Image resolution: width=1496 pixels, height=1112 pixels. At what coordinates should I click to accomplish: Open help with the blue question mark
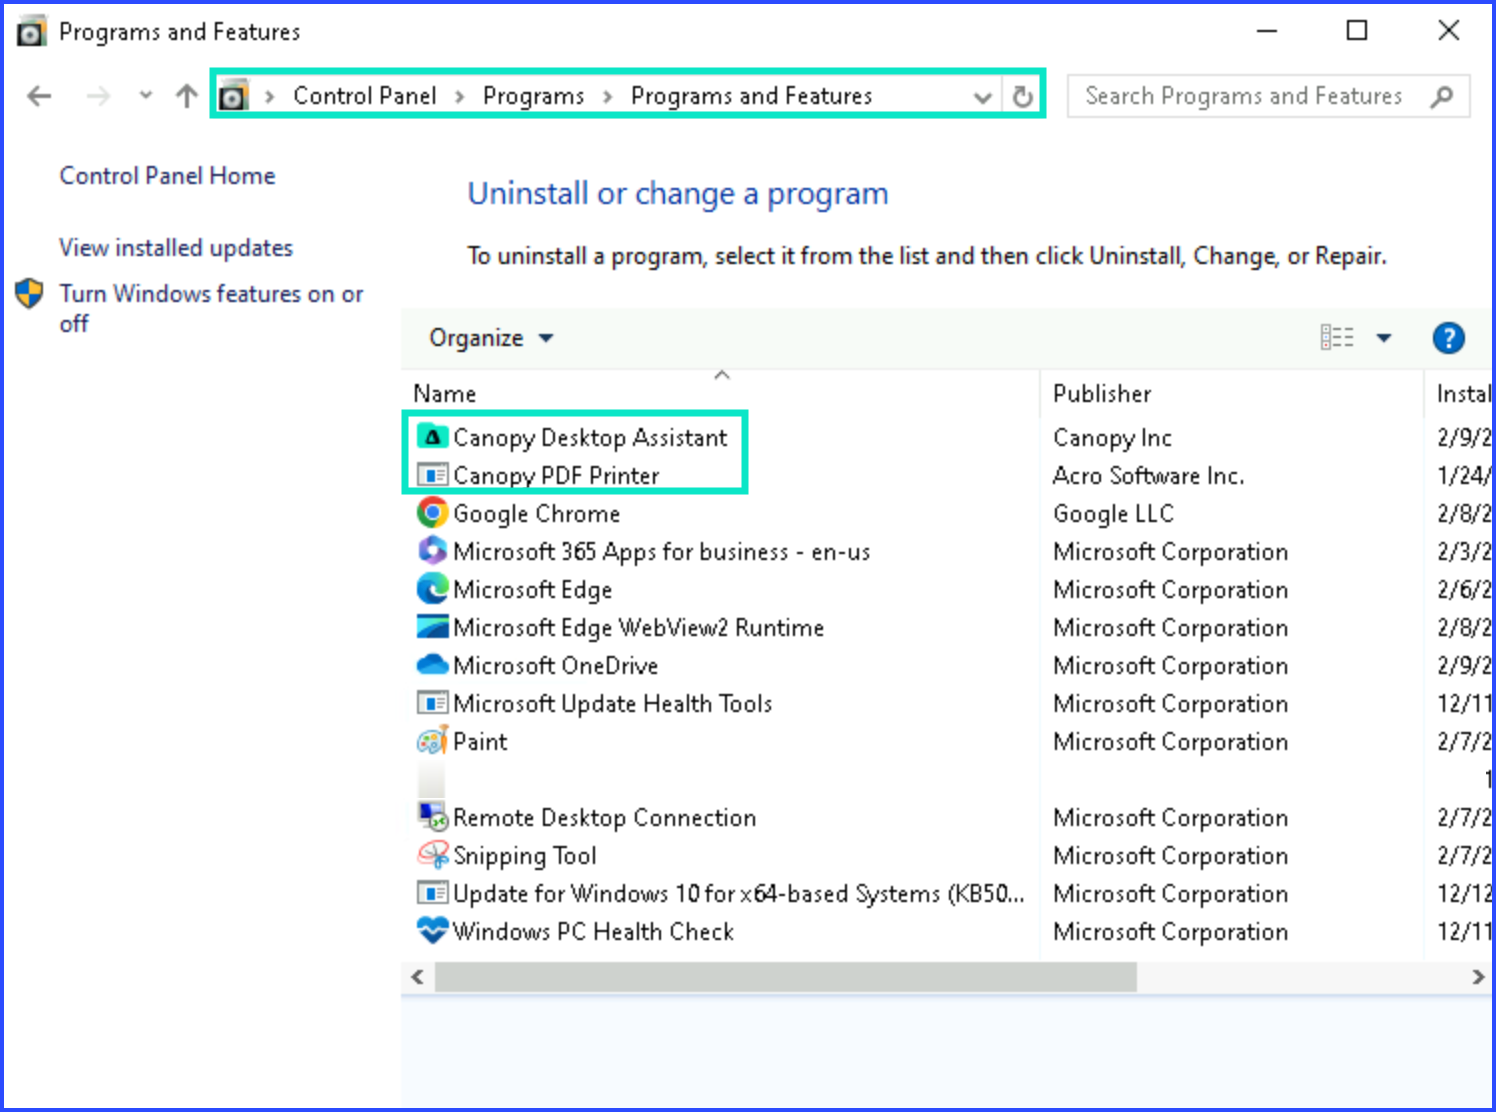[1448, 338]
